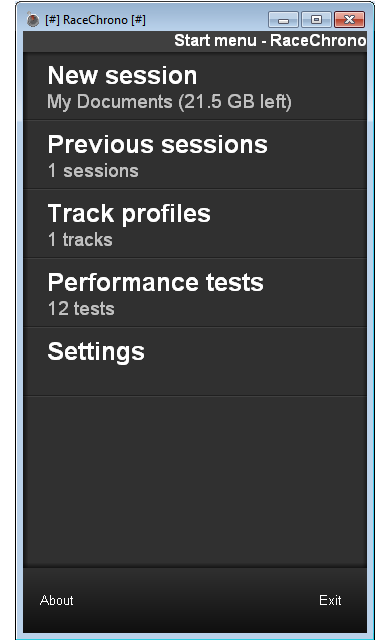
Task: Click the "1 tracks" count label
Action: [80, 240]
